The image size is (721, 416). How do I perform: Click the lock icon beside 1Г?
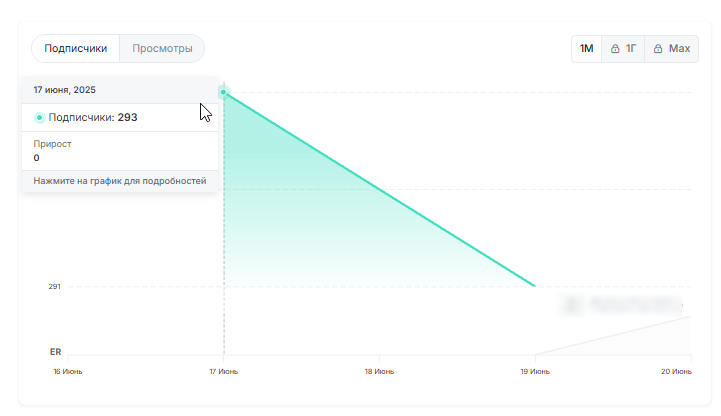pyautogui.click(x=615, y=48)
